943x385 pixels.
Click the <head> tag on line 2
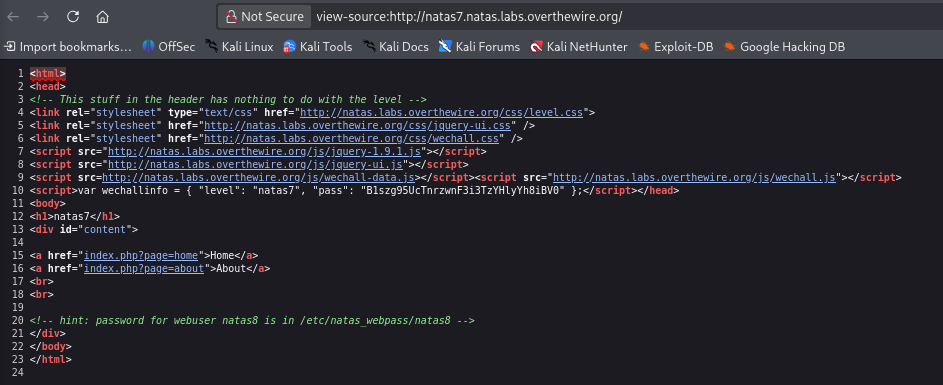pyautogui.click(x=48, y=87)
